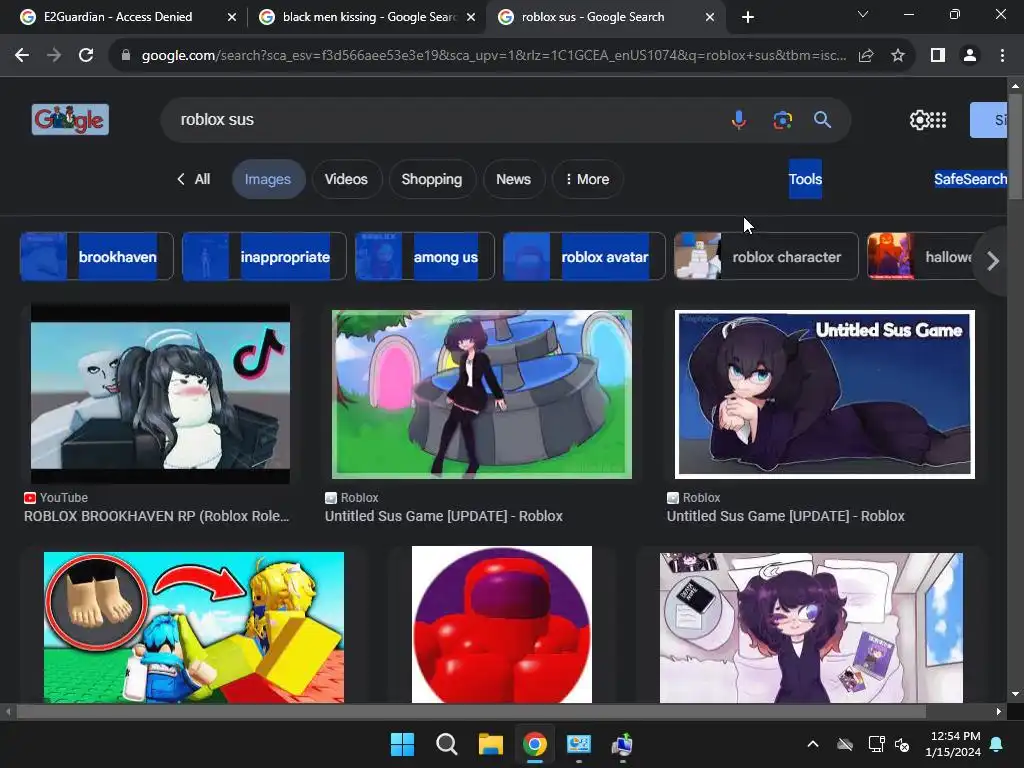Search by image with Google Lens icon

tap(782, 120)
